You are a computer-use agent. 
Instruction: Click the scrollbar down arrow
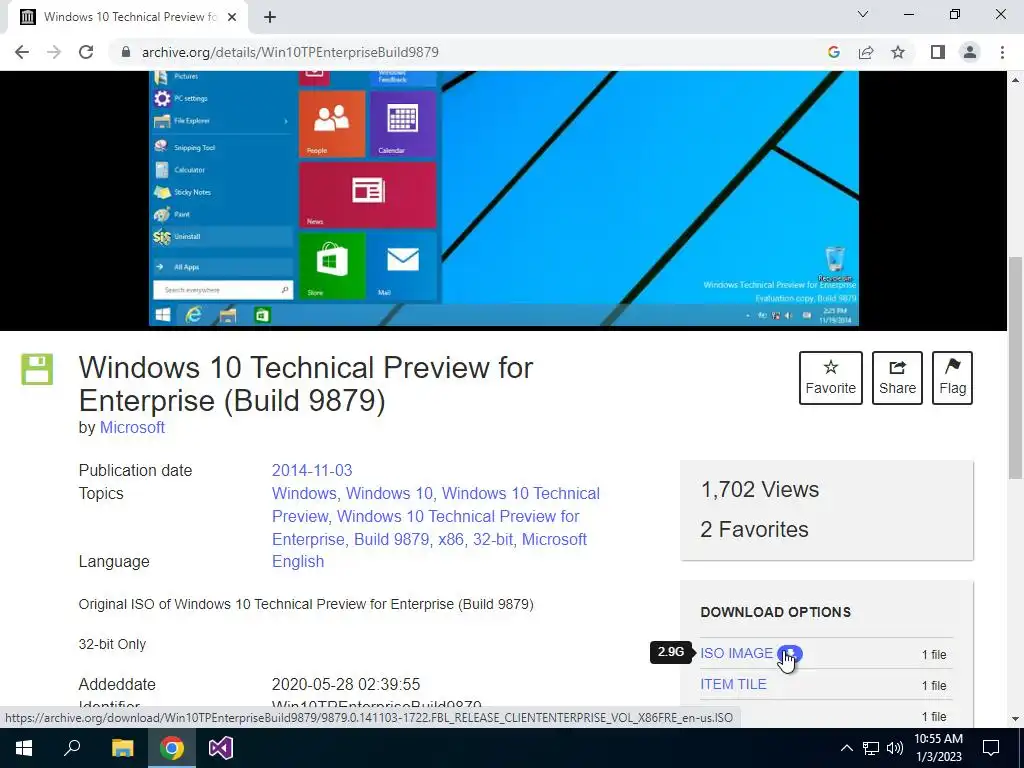click(1016, 718)
